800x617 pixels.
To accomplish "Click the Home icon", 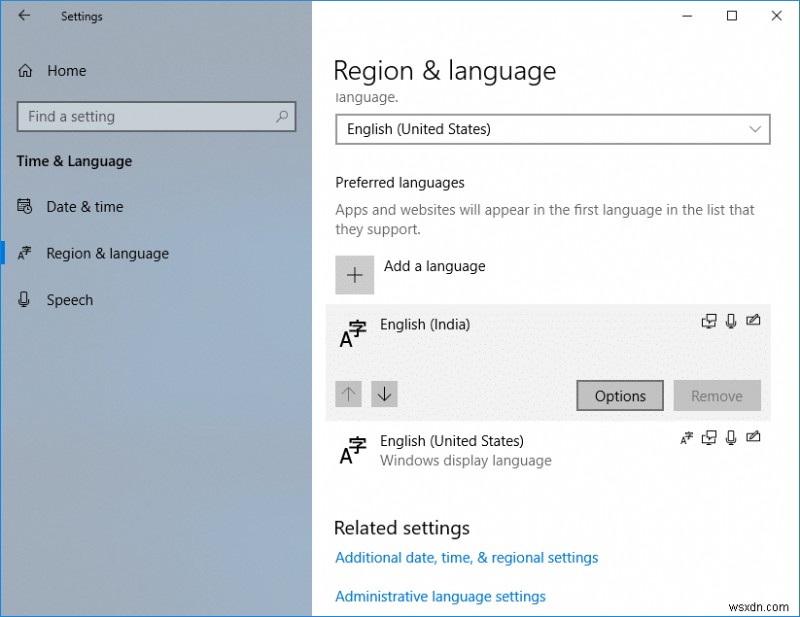I will (23, 70).
